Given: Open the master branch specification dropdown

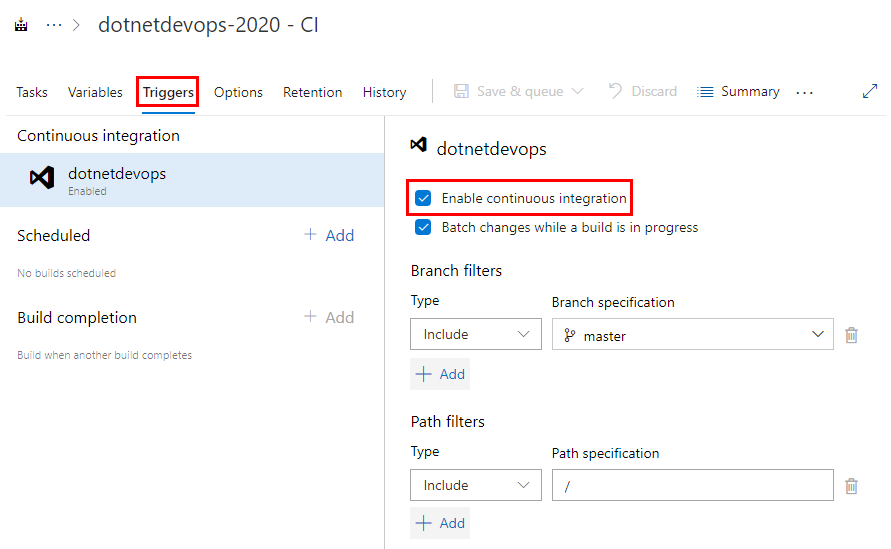Looking at the screenshot, I should pyautogui.click(x=693, y=334).
